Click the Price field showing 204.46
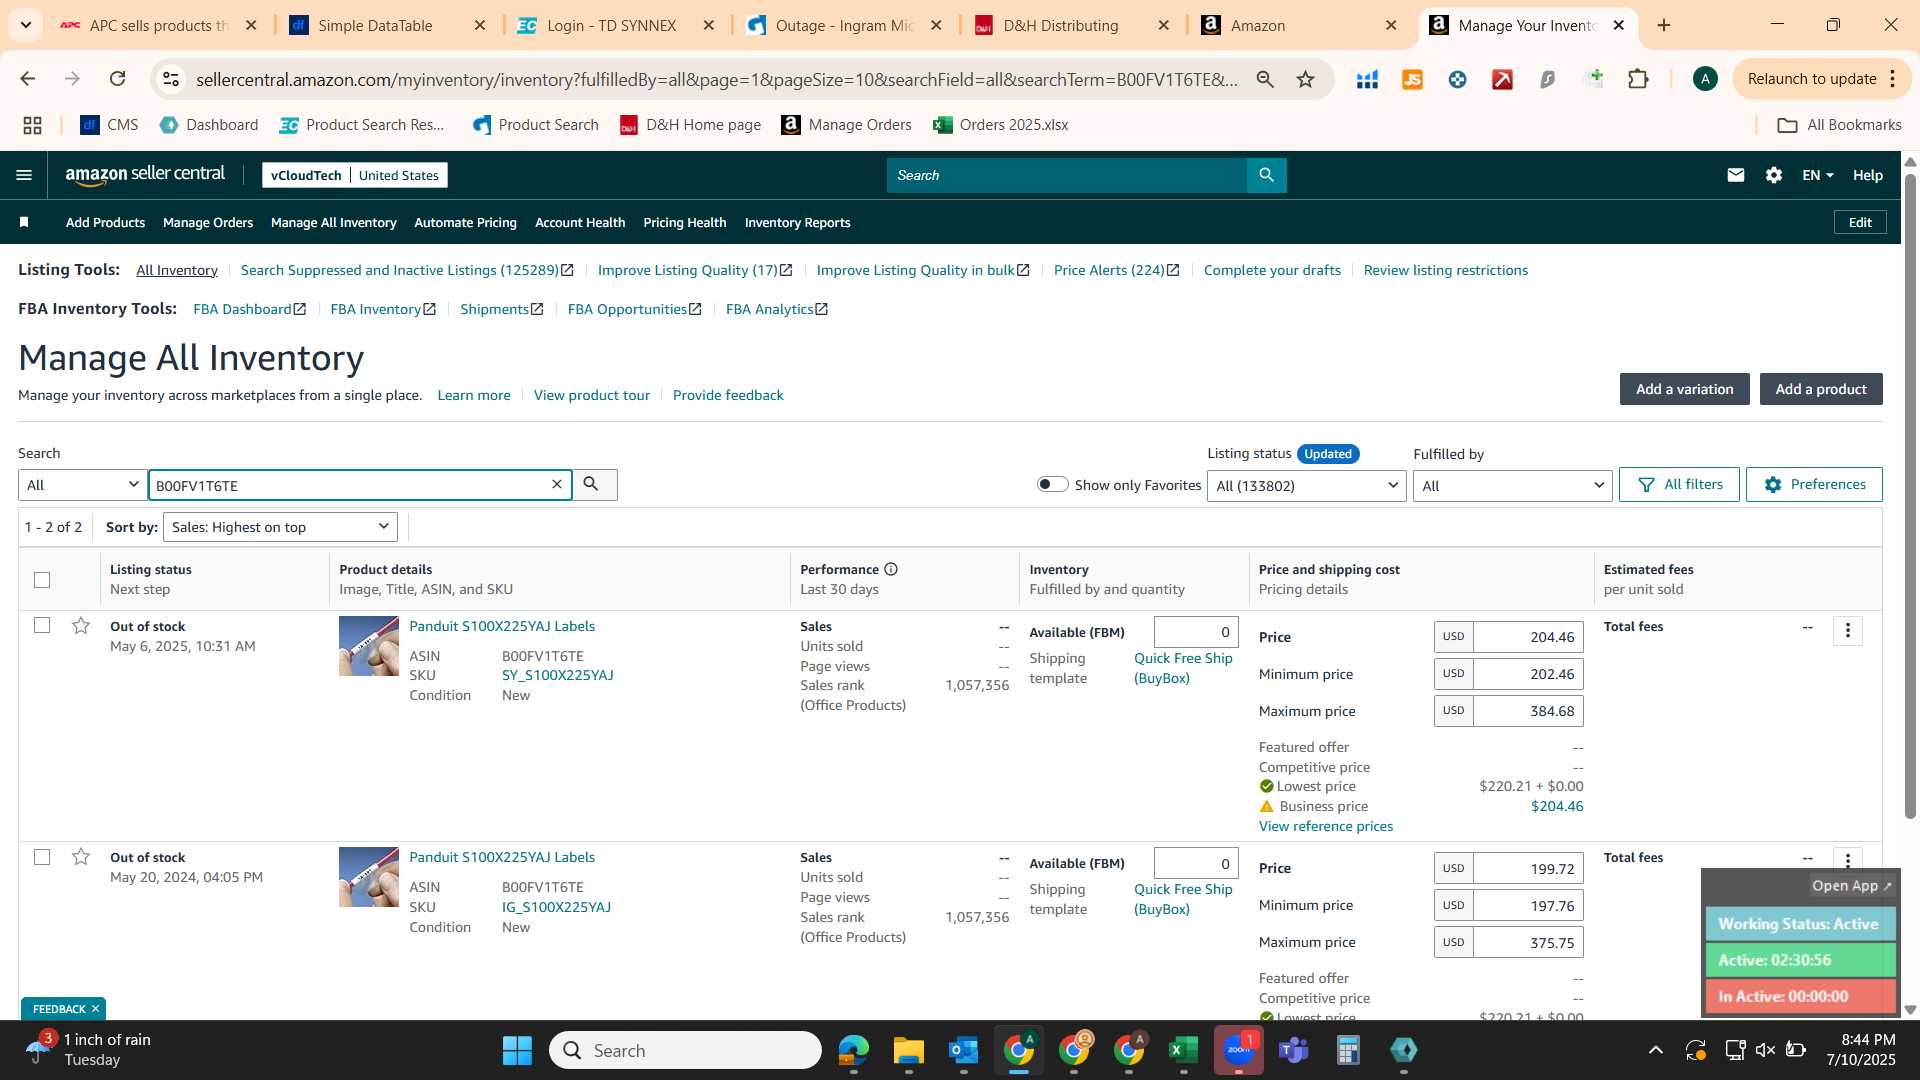This screenshot has width=1920, height=1080. click(x=1526, y=637)
